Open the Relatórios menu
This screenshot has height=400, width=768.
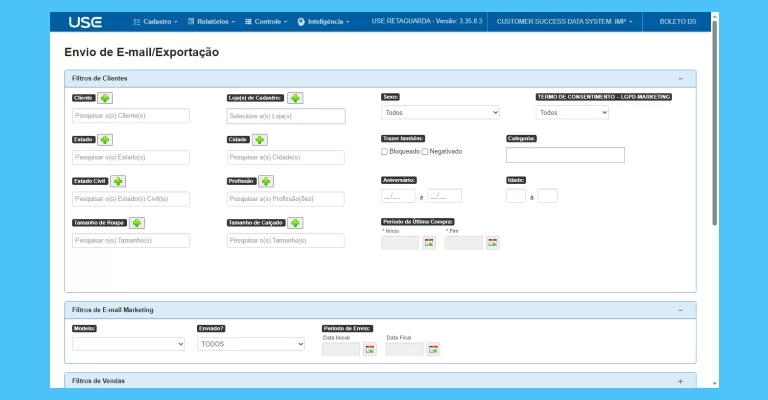coord(211,21)
